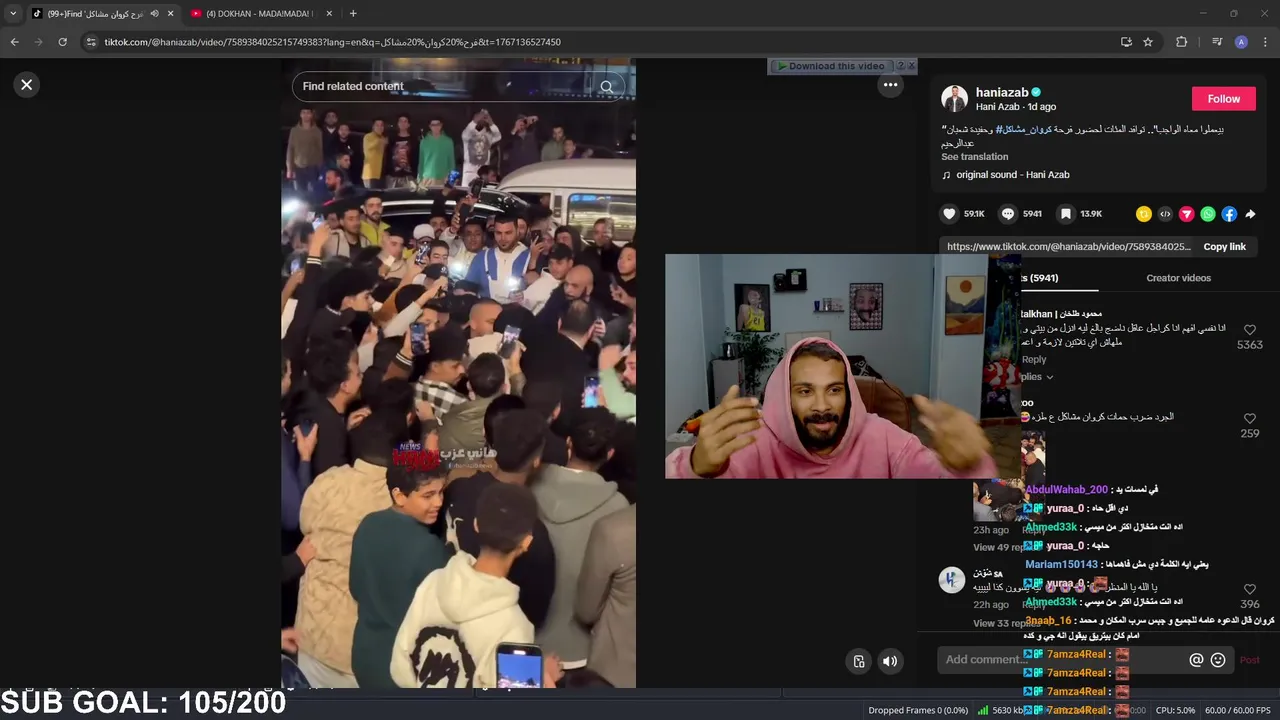Share to WhatsApp icon
The height and width of the screenshot is (720, 1280).
coord(1208,214)
